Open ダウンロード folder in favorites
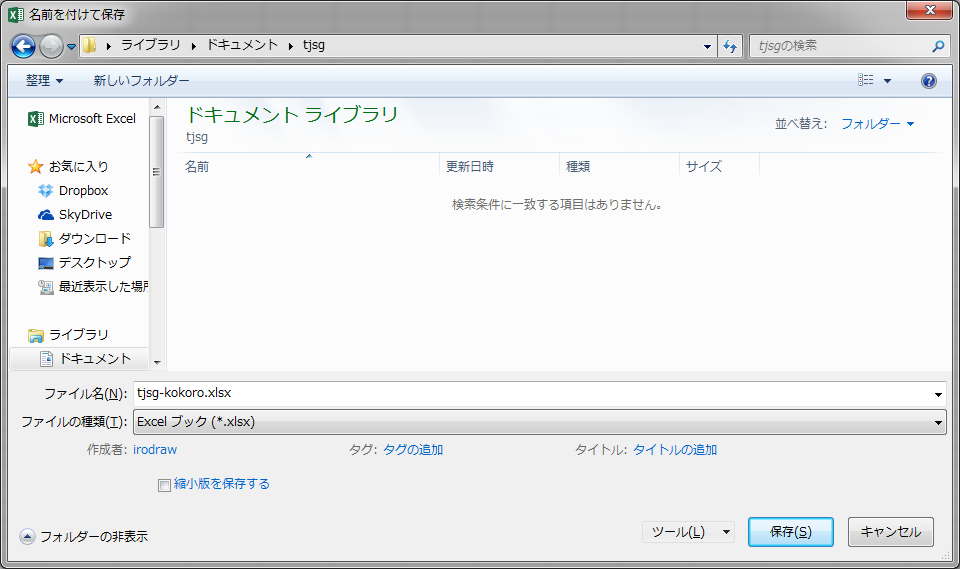960x569 pixels. [84, 238]
